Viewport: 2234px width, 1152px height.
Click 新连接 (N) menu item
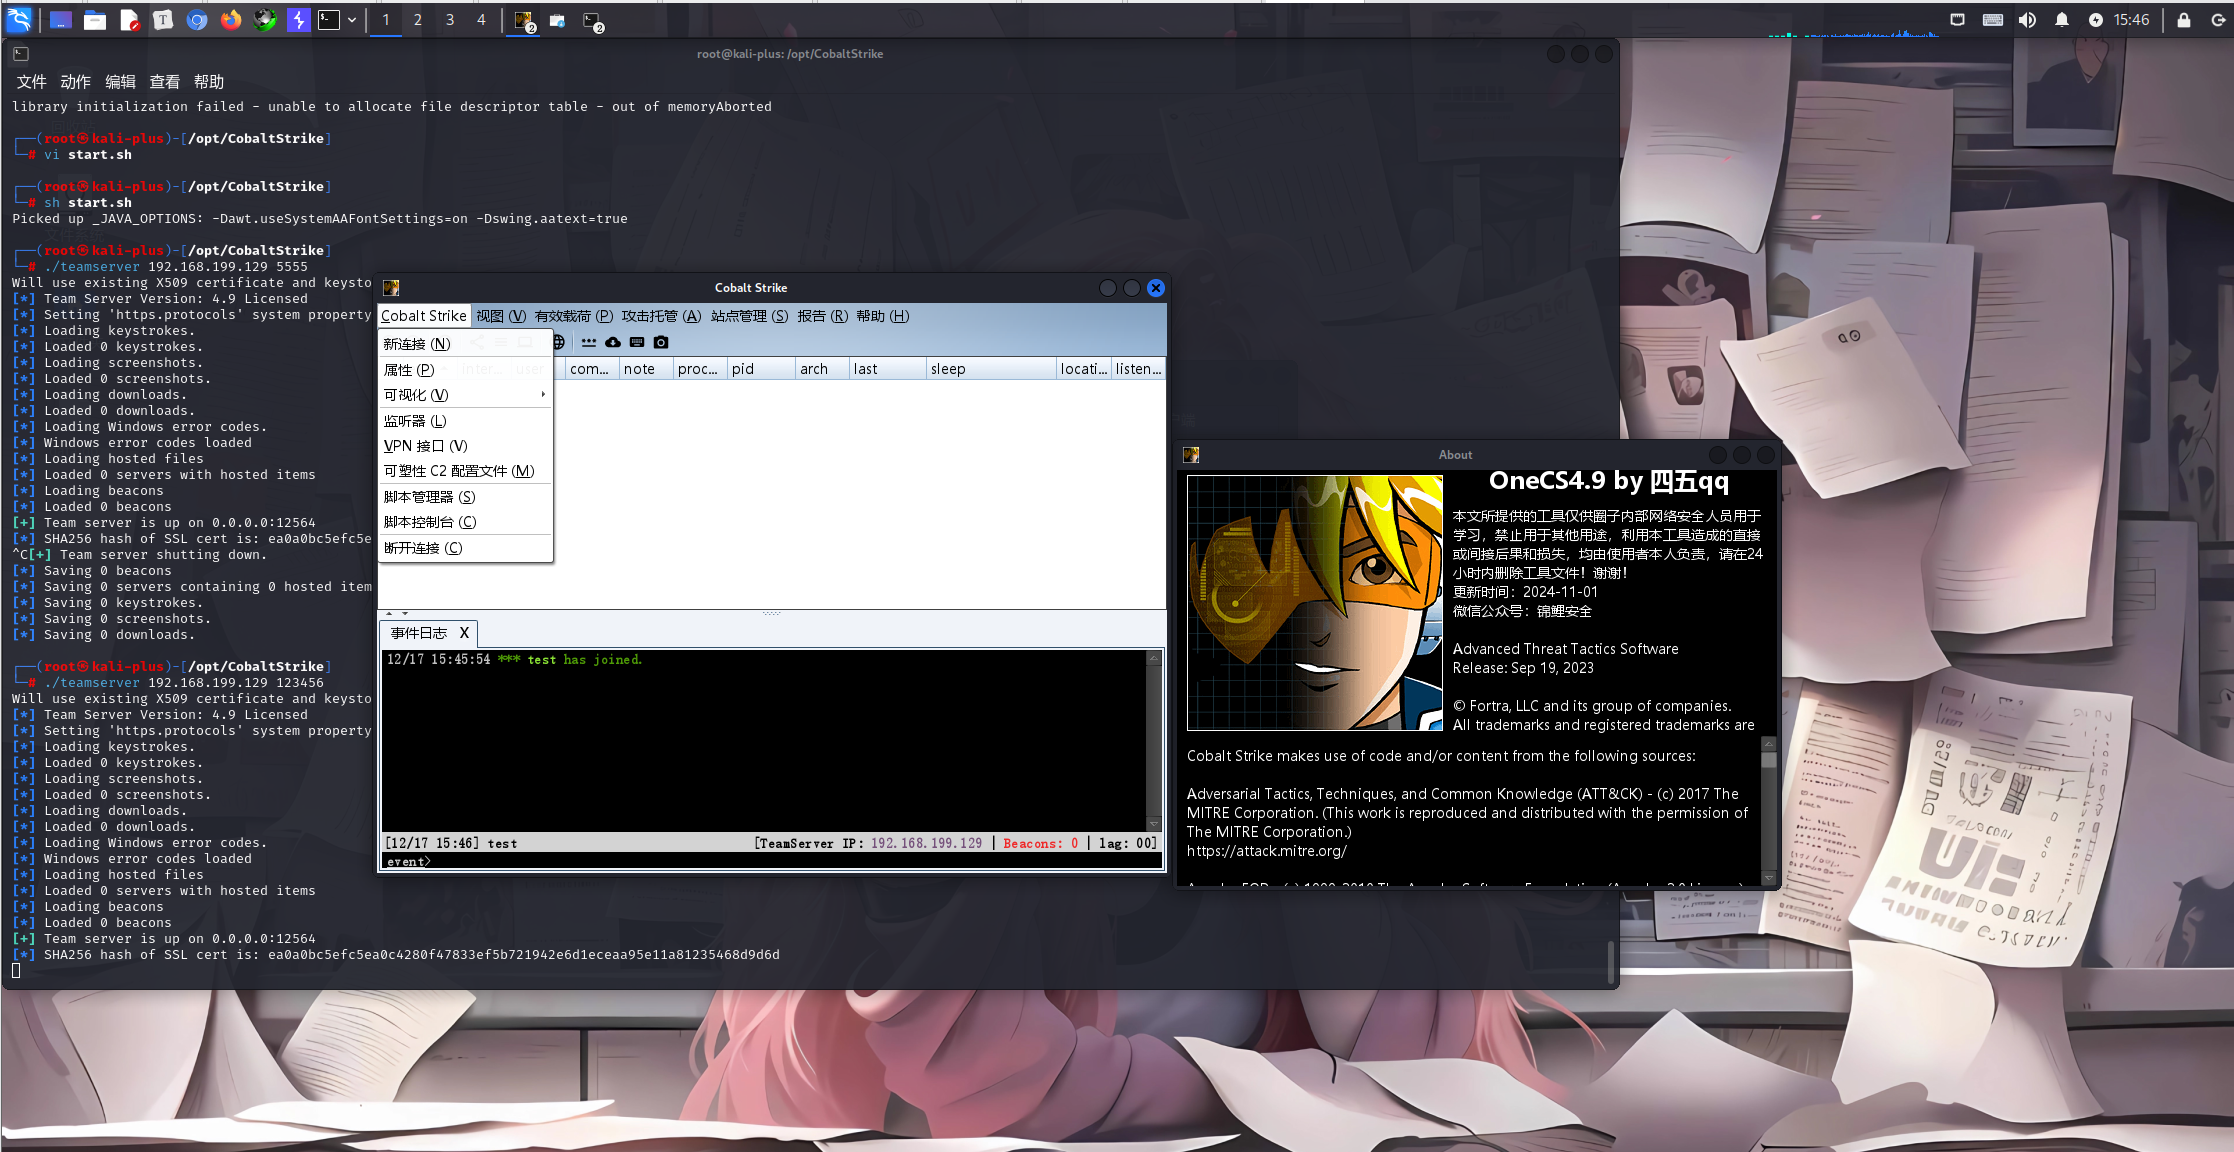pyautogui.click(x=417, y=344)
